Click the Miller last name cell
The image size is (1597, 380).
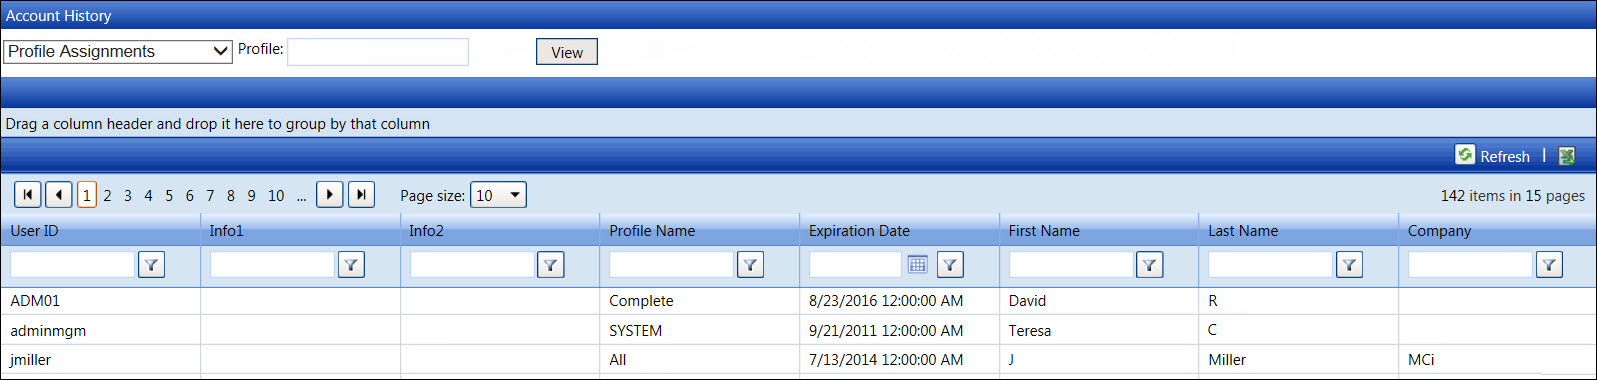point(1299,360)
